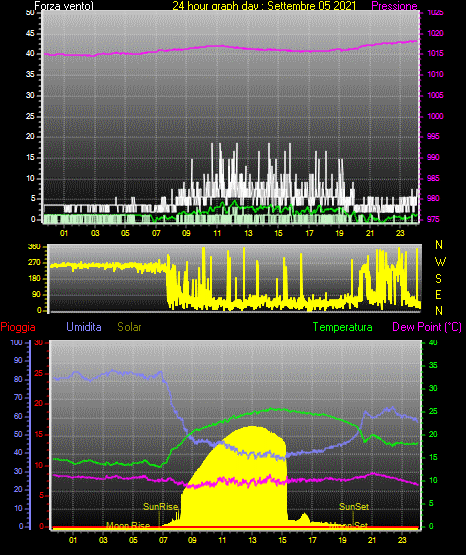Click wind speed axis value 45

click(30, 33)
